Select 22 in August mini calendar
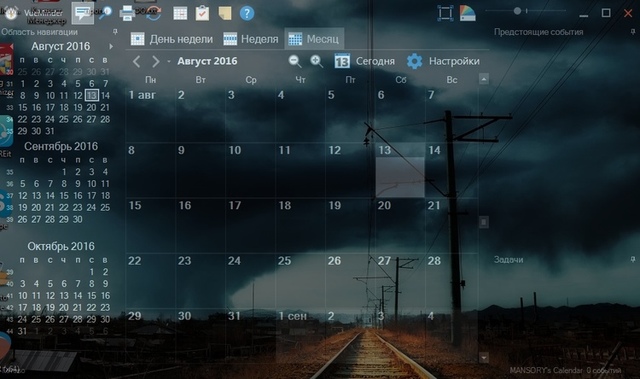Image resolution: width=640 pixels, height=379 pixels. coord(22,119)
